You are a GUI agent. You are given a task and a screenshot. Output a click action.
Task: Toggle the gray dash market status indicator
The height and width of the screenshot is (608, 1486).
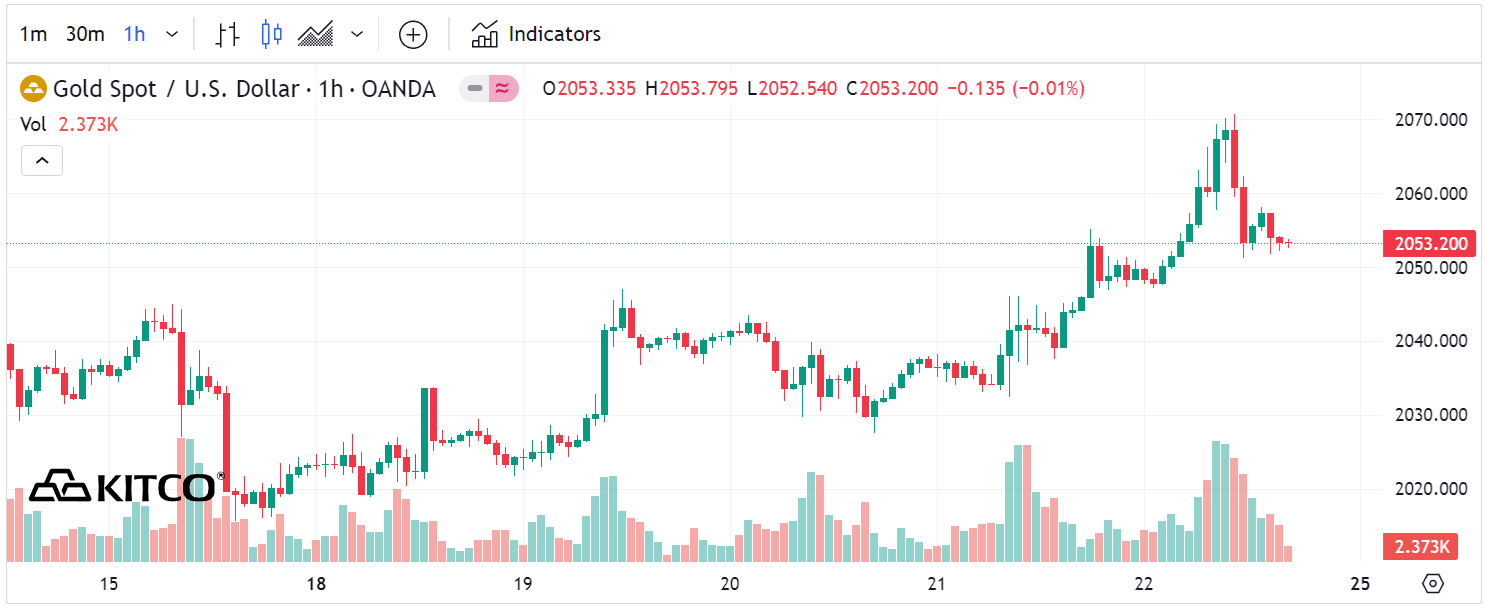coord(475,89)
